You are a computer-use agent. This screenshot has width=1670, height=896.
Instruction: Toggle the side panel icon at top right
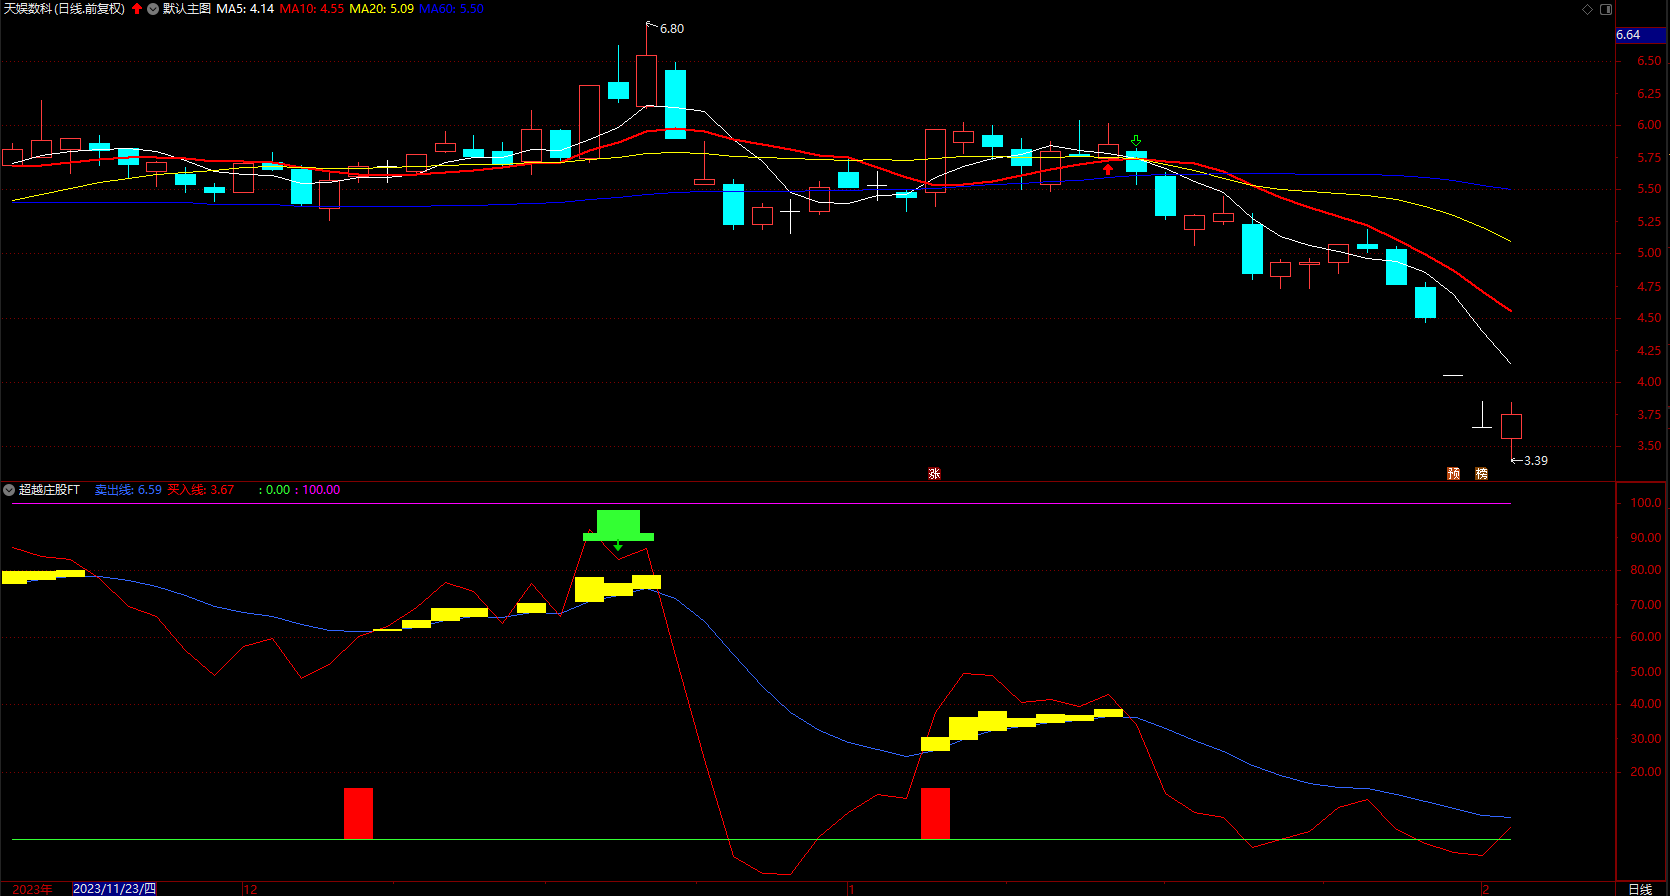pos(1606,9)
